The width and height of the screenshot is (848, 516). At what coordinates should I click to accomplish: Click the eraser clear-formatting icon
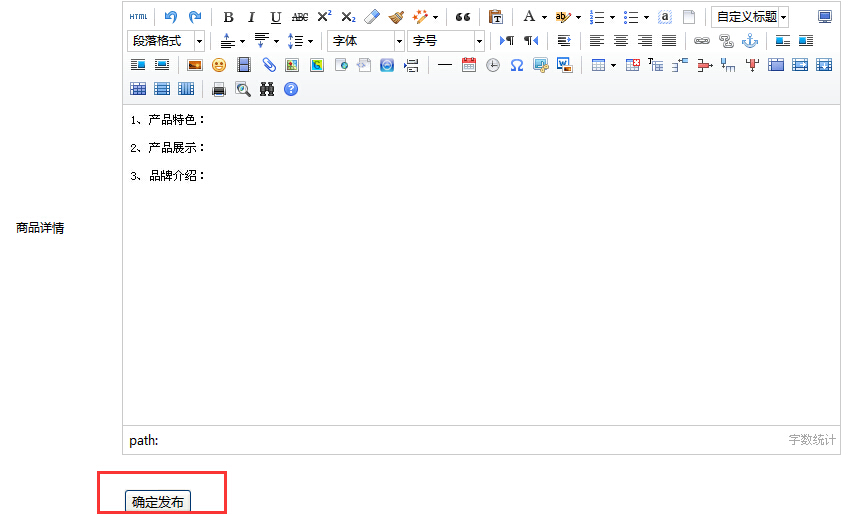[373, 17]
